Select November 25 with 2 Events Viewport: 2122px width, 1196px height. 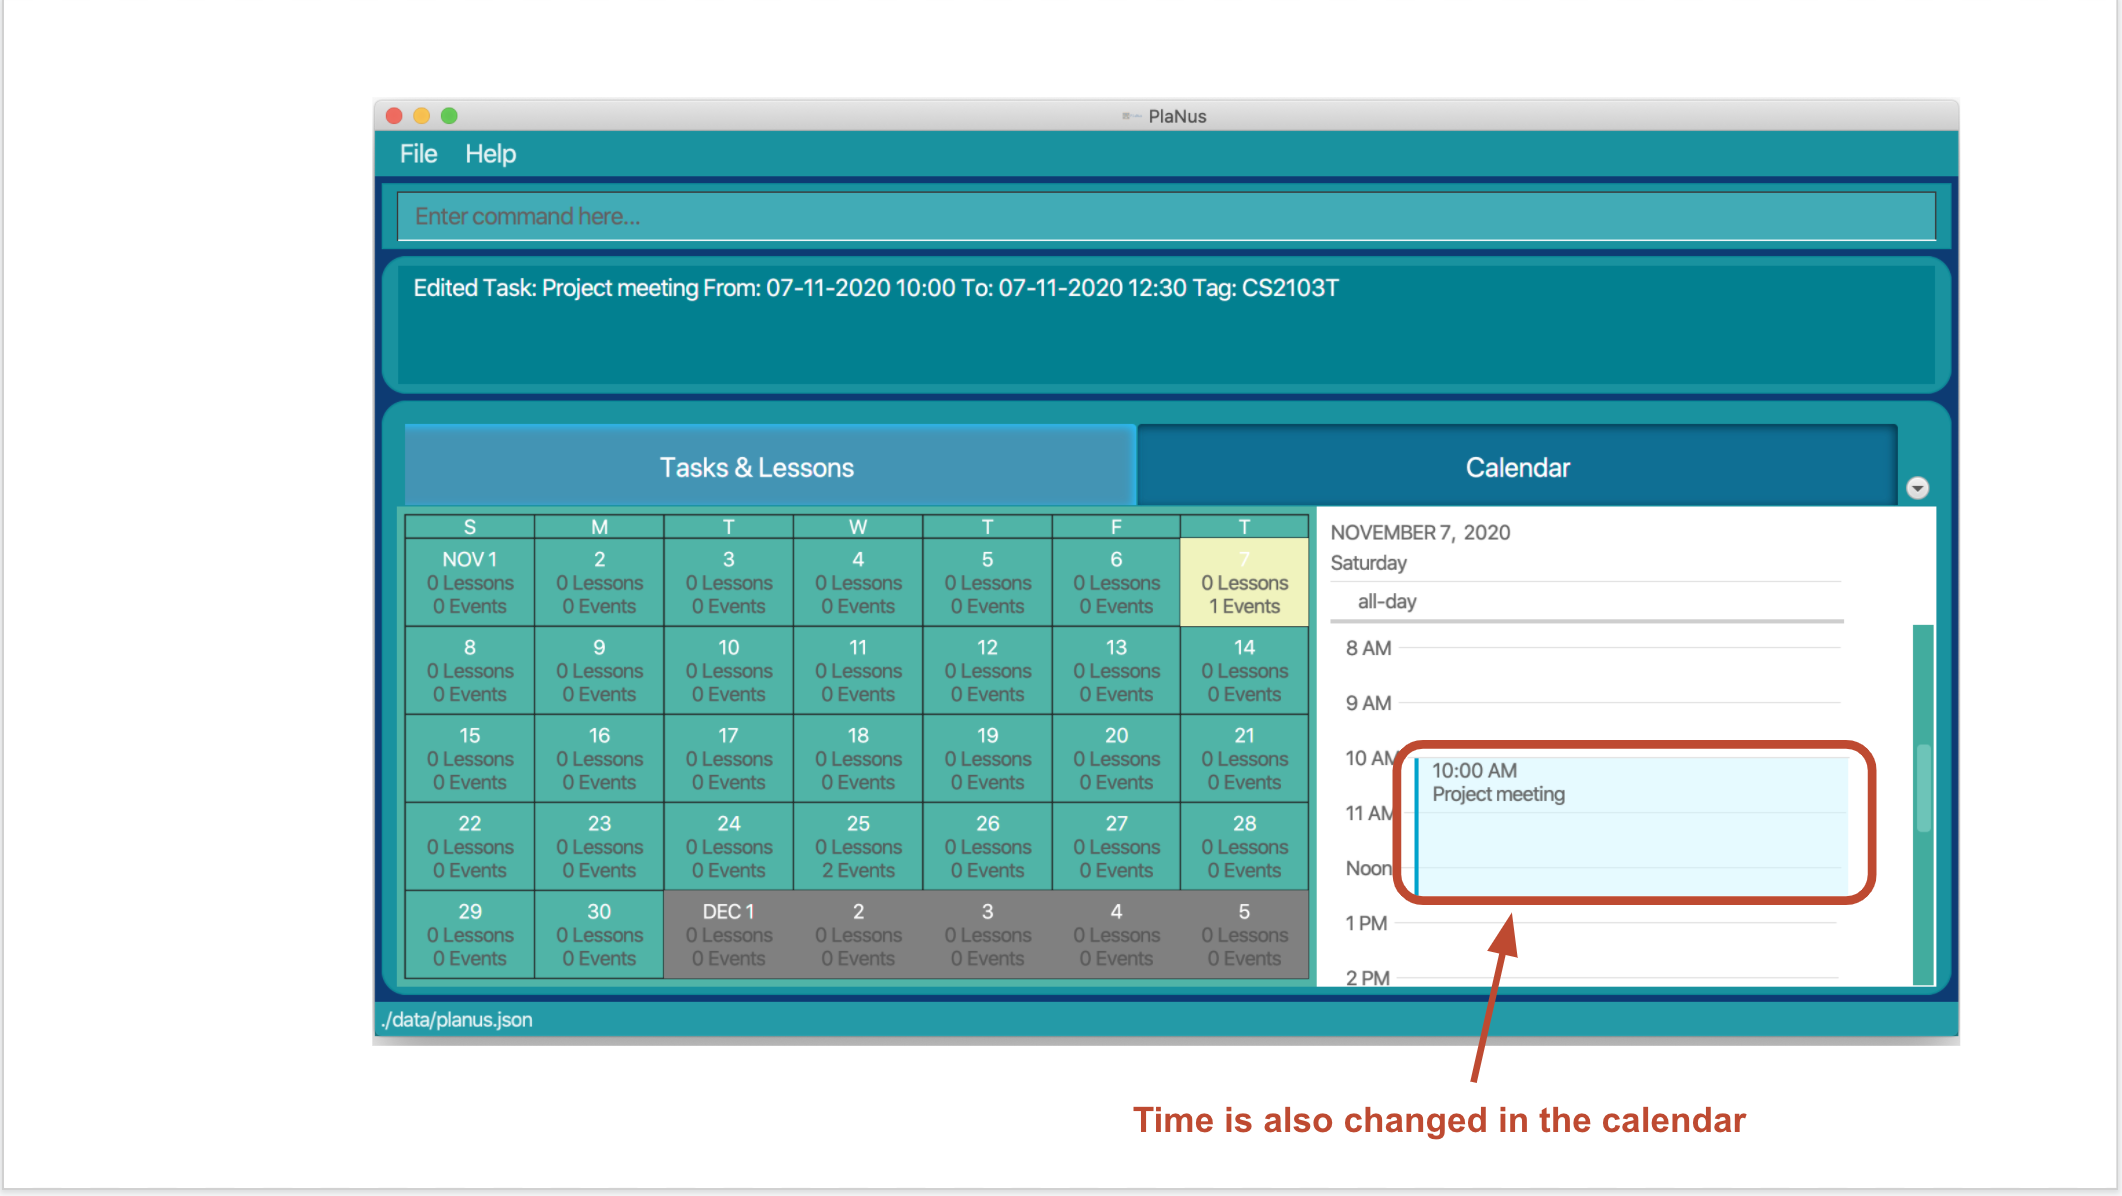tap(858, 846)
